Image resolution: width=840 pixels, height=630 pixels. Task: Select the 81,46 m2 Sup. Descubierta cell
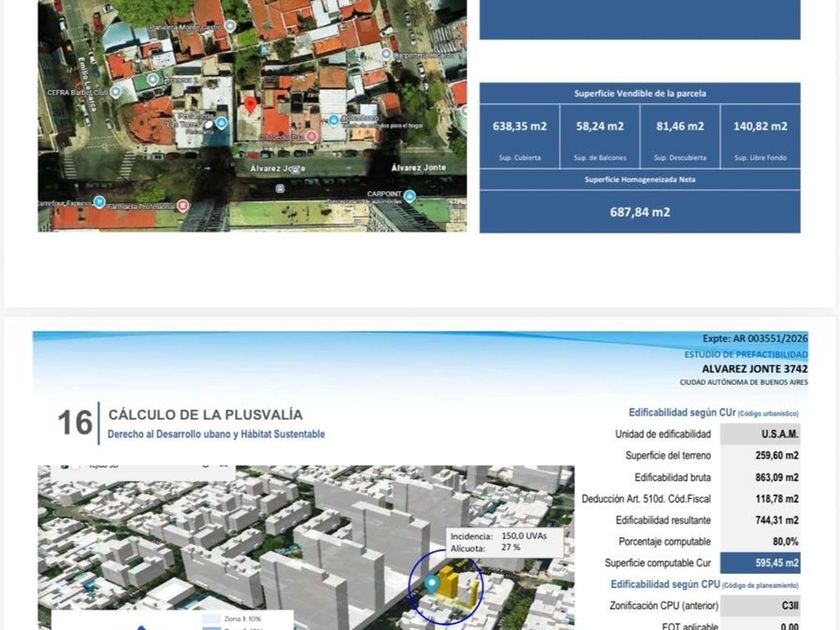(680, 137)
